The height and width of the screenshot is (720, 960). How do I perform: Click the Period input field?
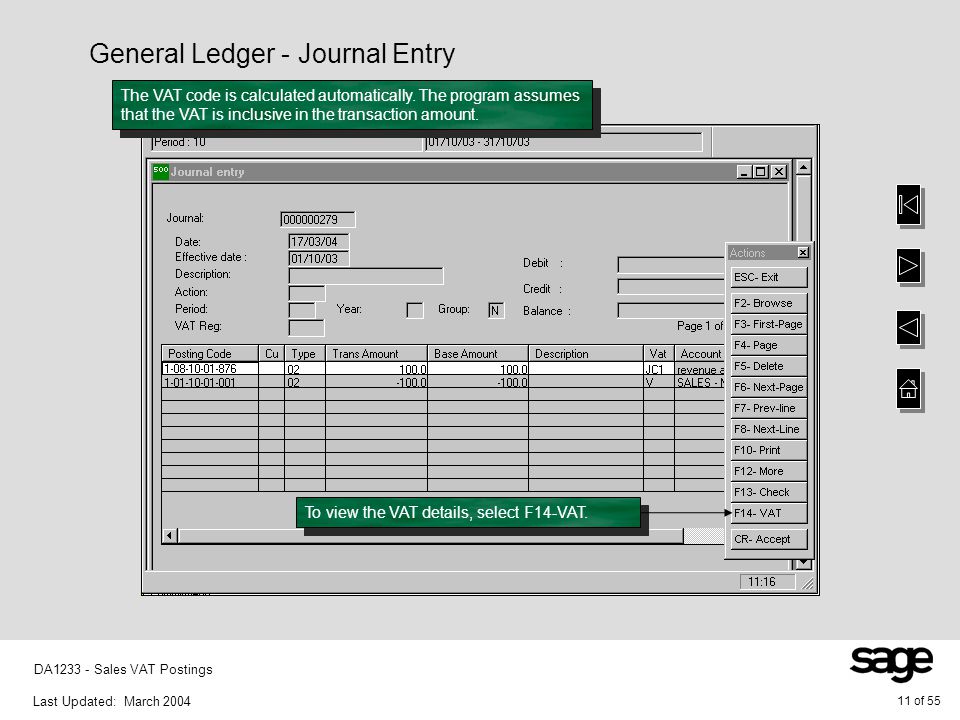(302, 310)
